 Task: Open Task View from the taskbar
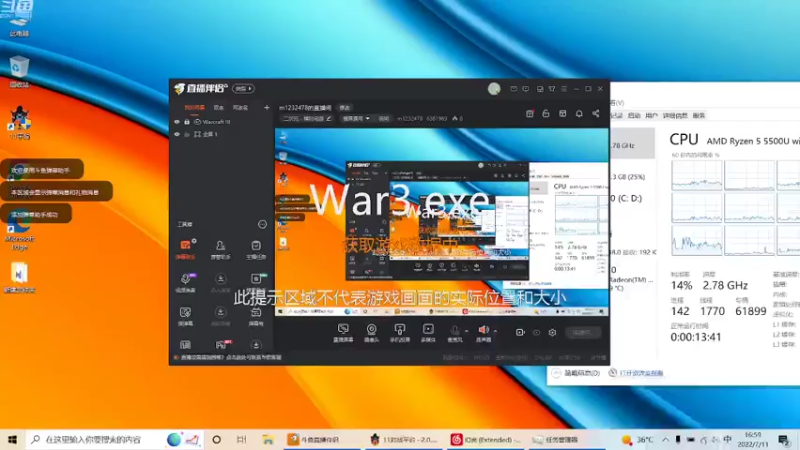241,439
